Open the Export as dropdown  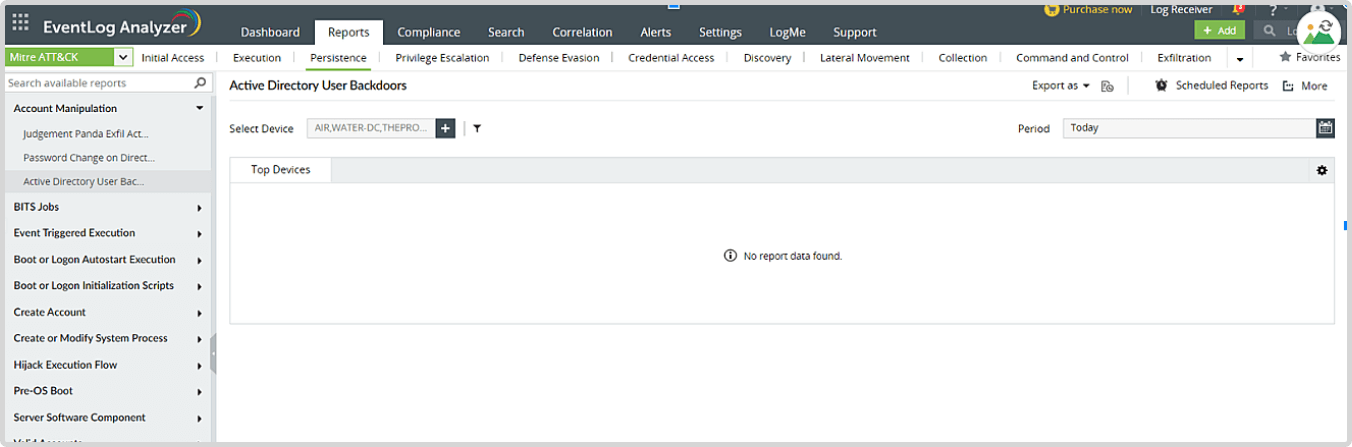tap(1061, 86)
